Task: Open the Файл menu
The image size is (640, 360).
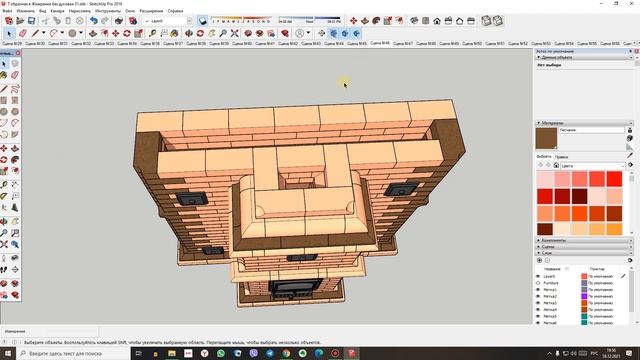Action: pyautogui.click(x=7, y=11)
